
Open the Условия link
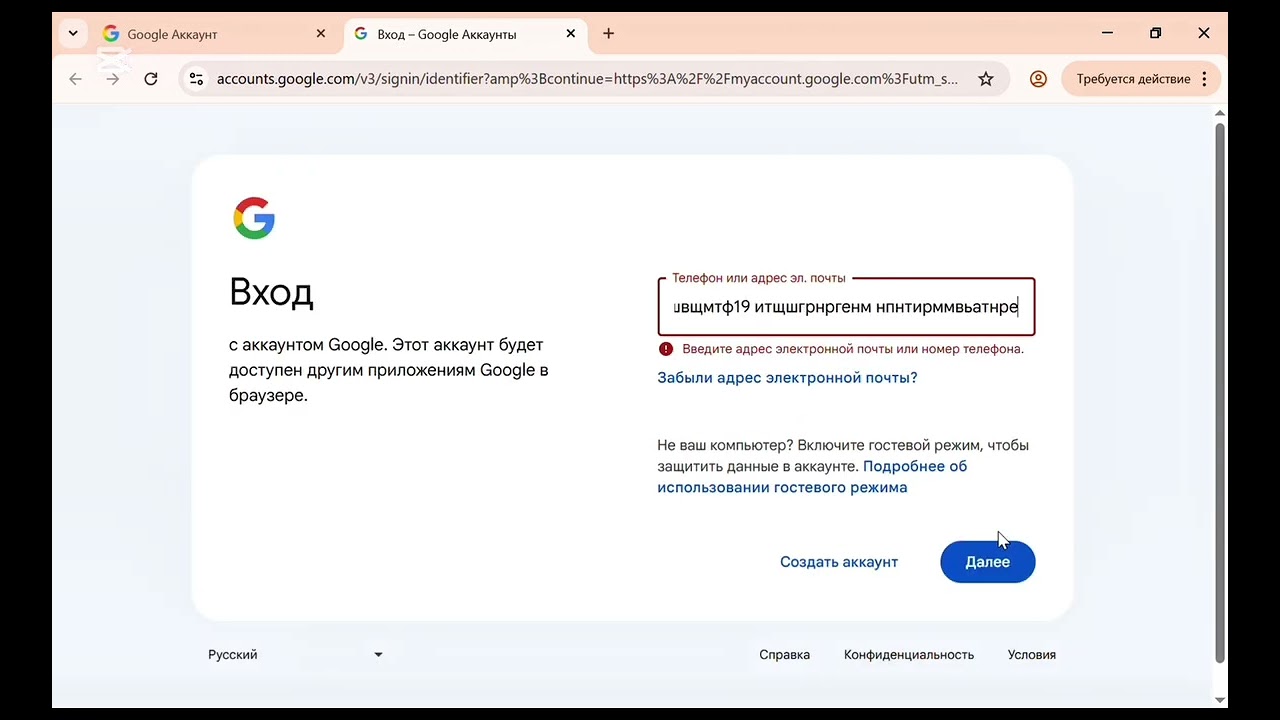tap(1032, 655)
